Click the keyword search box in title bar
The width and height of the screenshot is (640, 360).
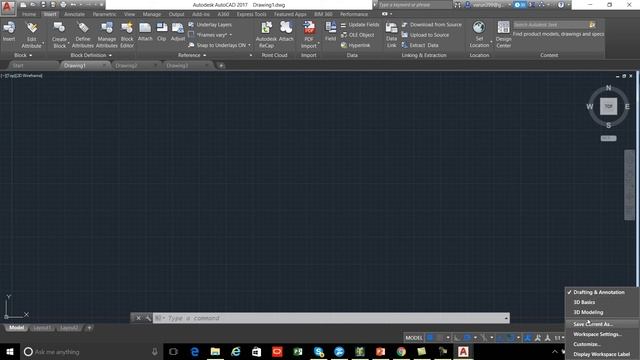pos(414,5)
